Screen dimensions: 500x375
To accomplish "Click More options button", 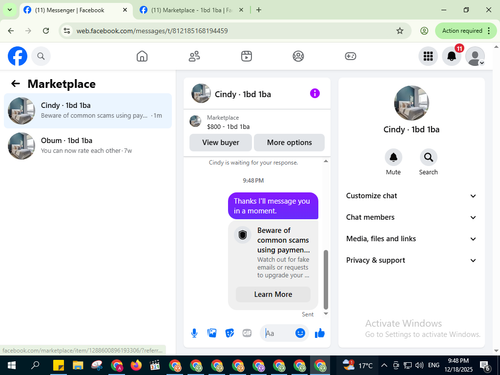I will (289, 143).
